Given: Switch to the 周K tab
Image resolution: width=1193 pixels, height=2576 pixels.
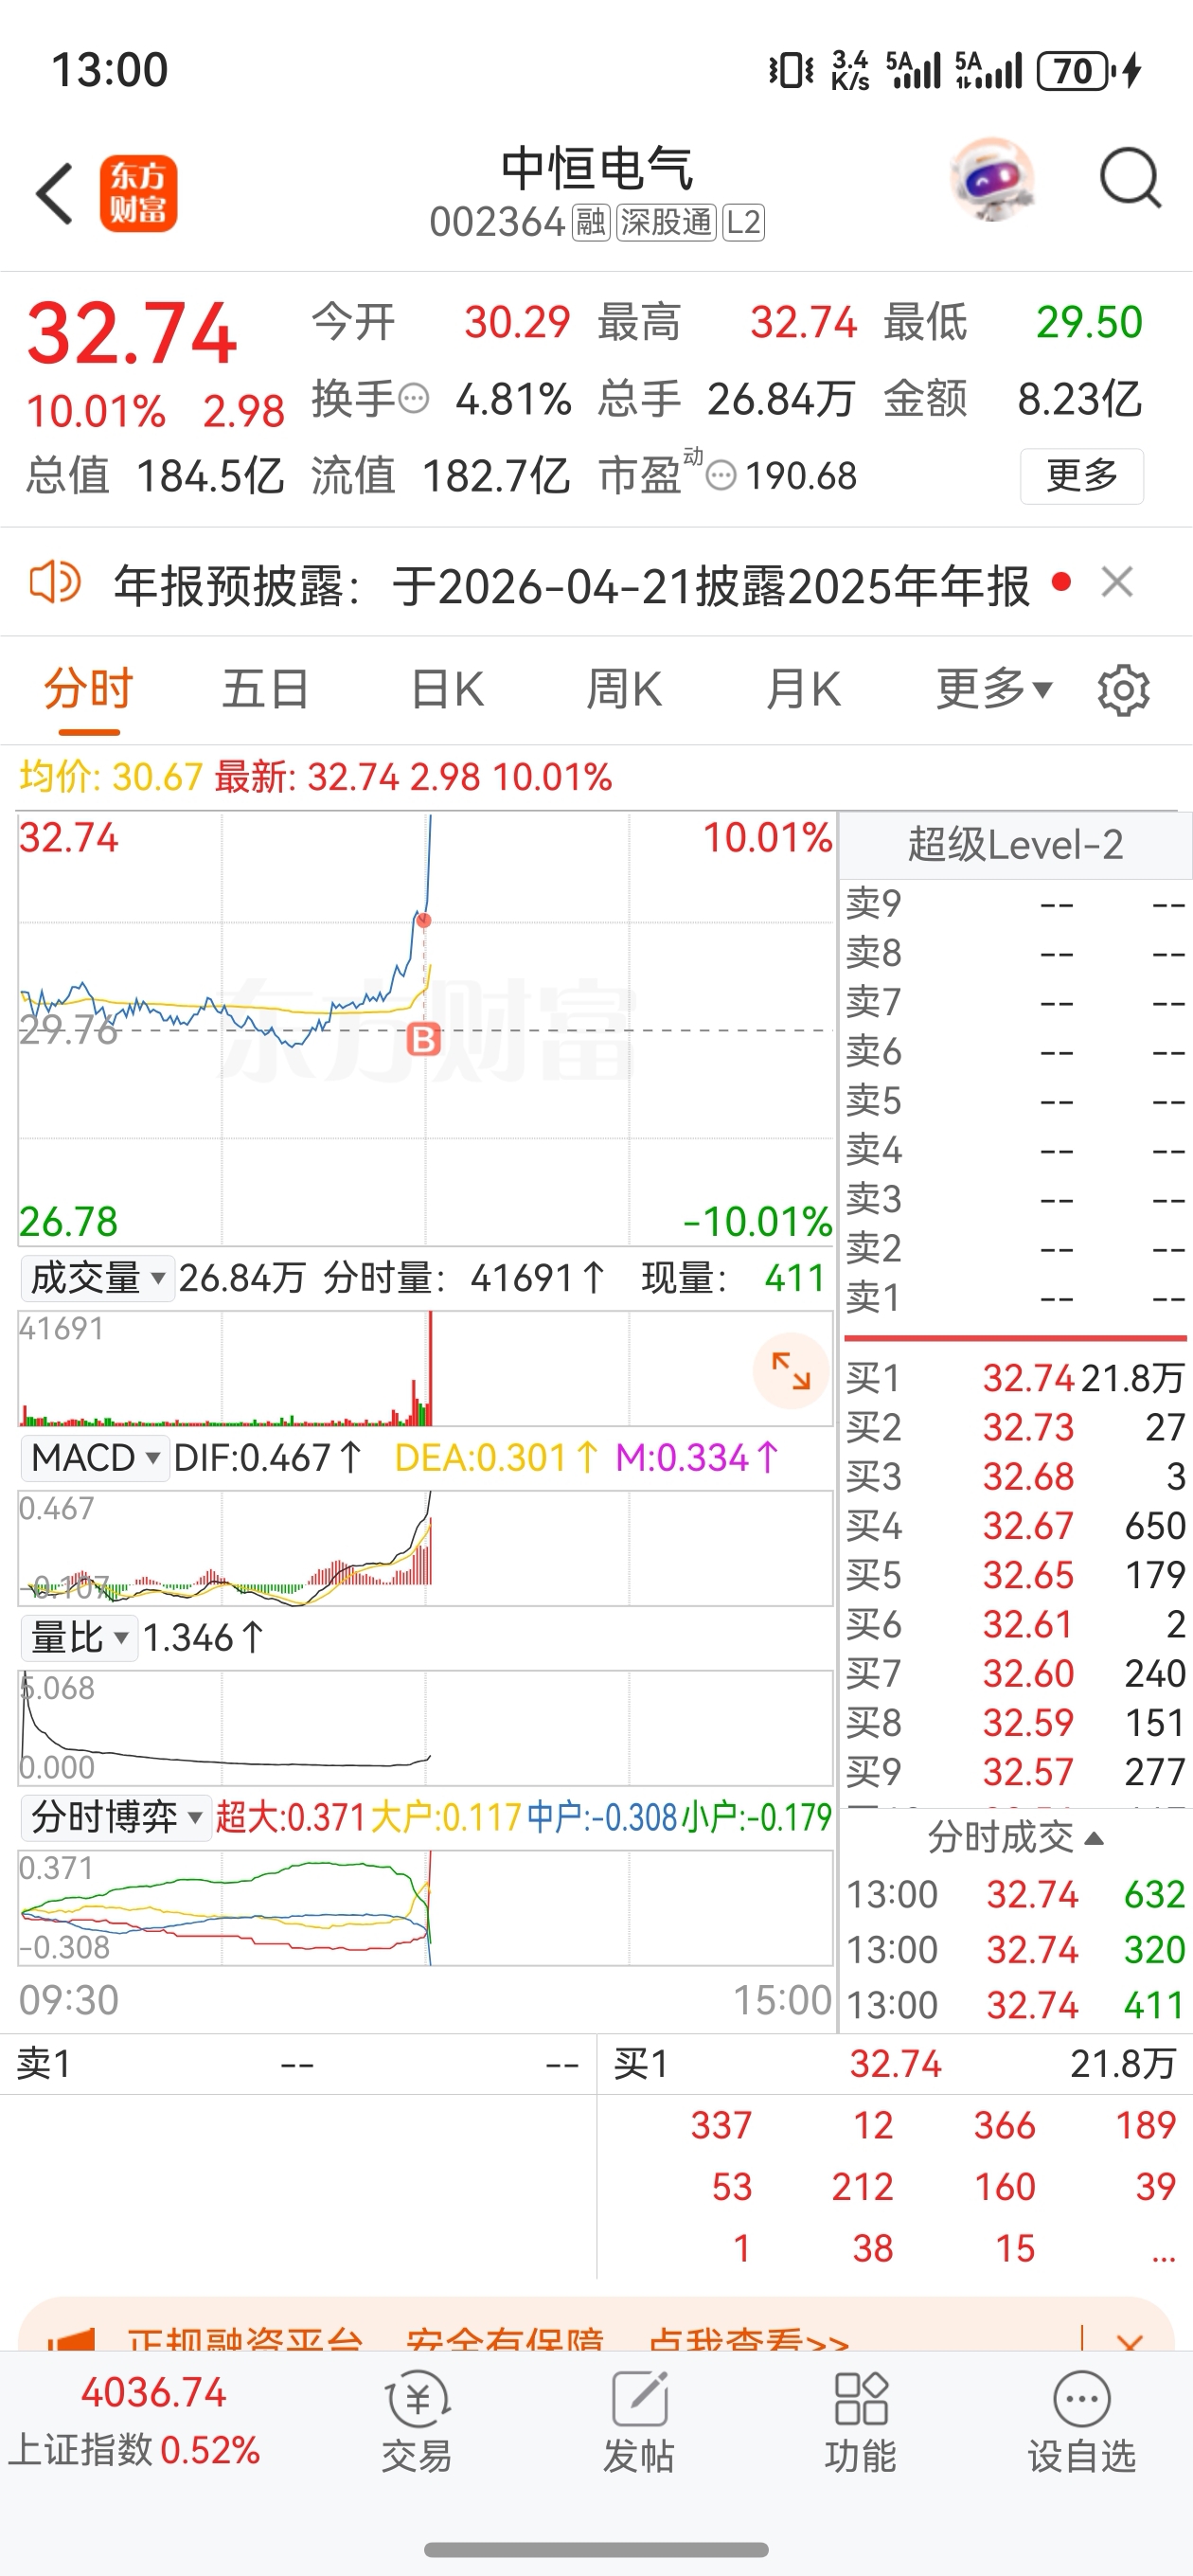Looking at the screenshot, I should (x=624, y=690).
